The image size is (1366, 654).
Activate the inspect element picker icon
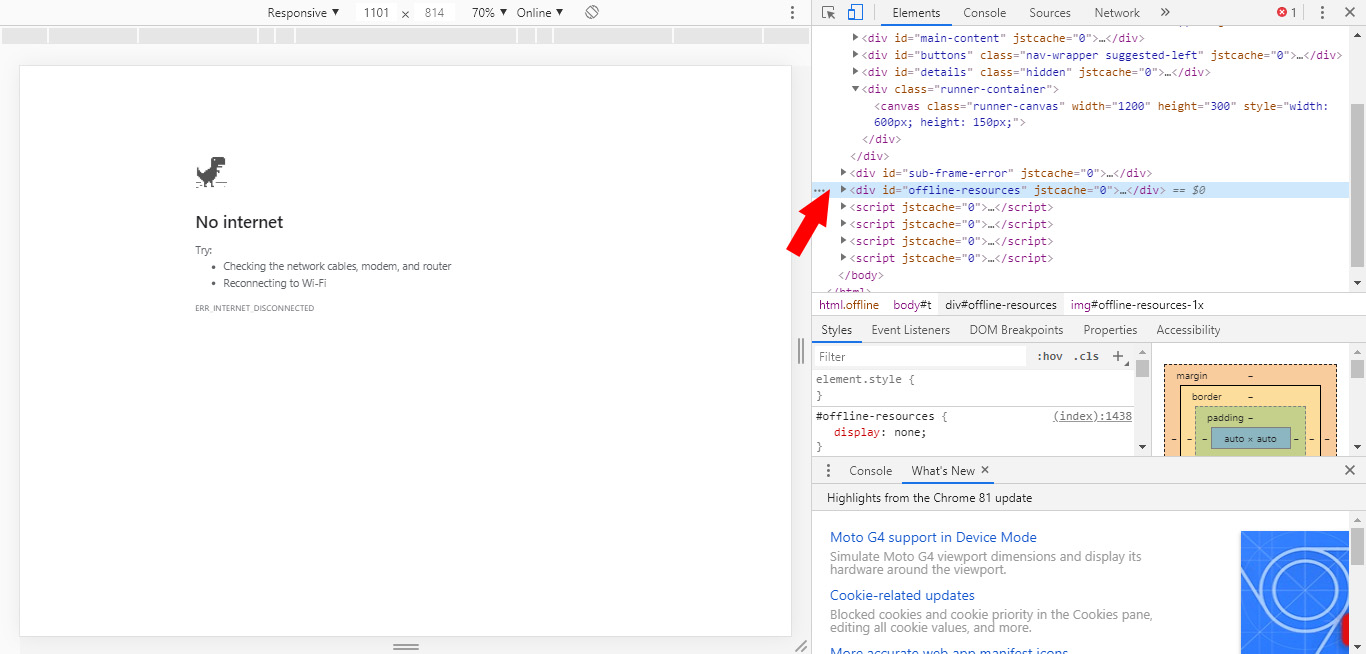click(828, 13)
